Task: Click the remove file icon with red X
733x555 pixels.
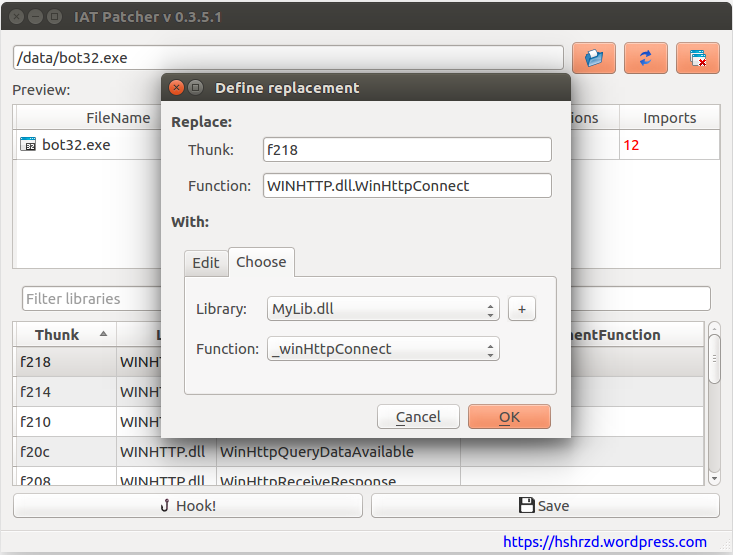Action: [698, 58]
